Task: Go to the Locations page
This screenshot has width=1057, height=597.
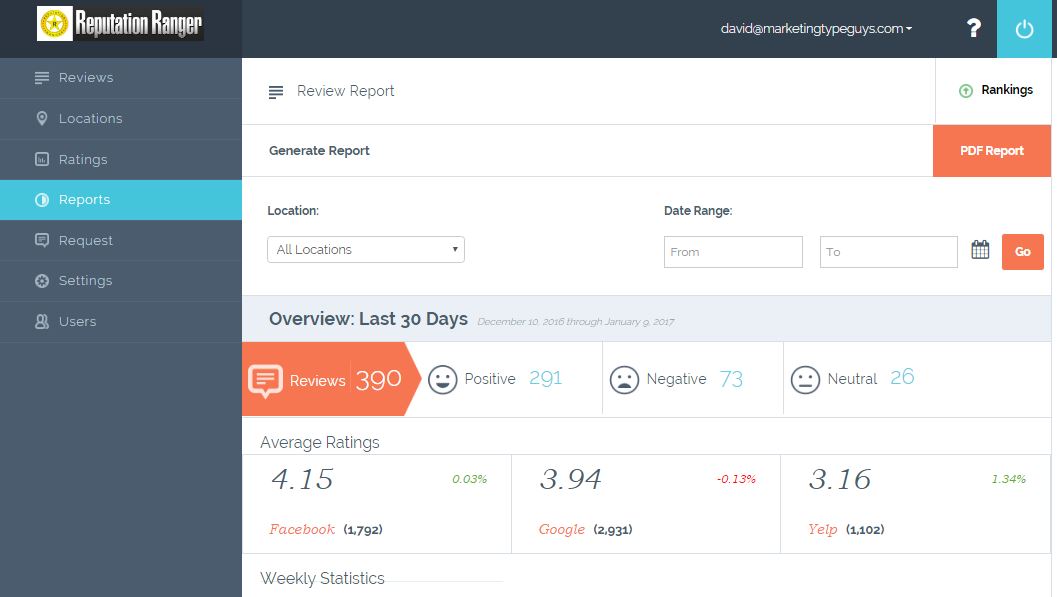Action: [121, 119]
